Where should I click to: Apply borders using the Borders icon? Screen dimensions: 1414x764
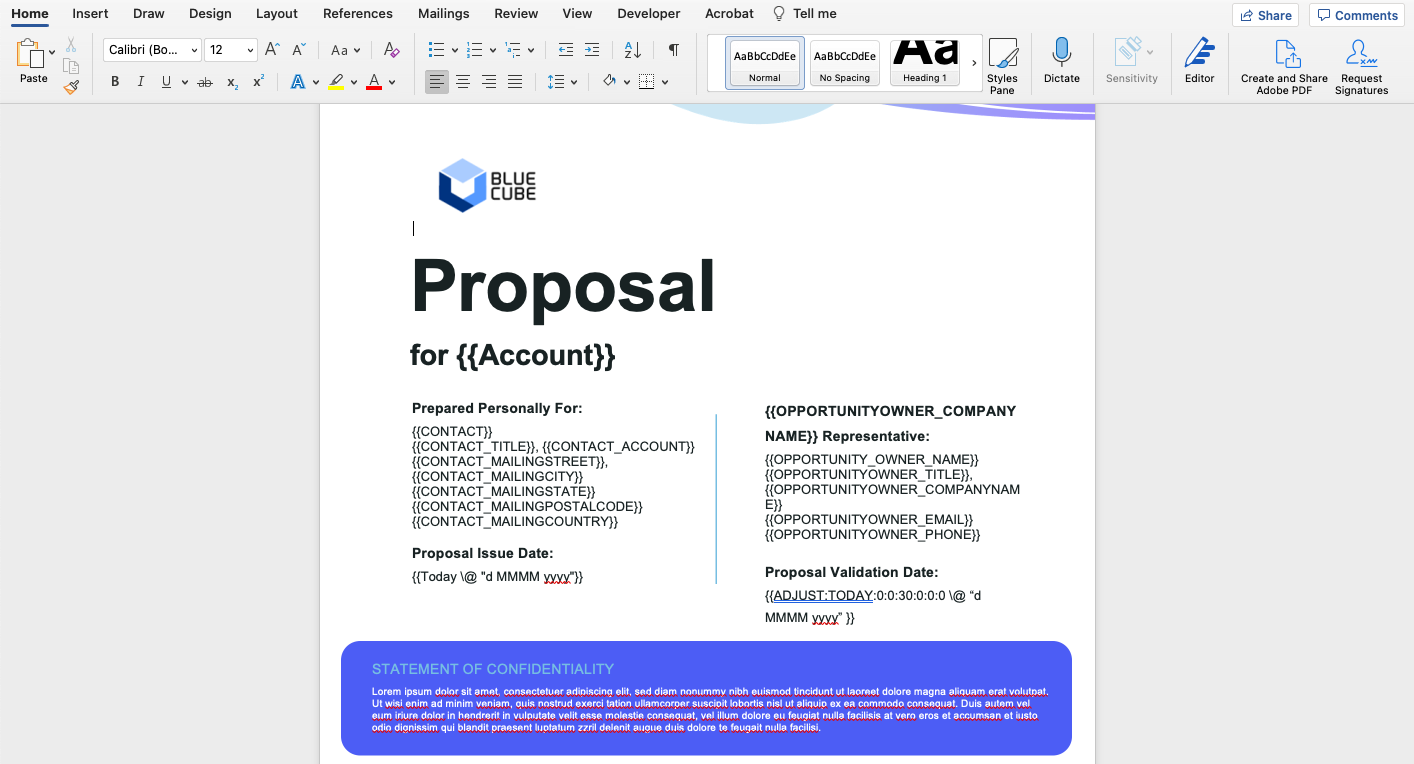[647, 82]
